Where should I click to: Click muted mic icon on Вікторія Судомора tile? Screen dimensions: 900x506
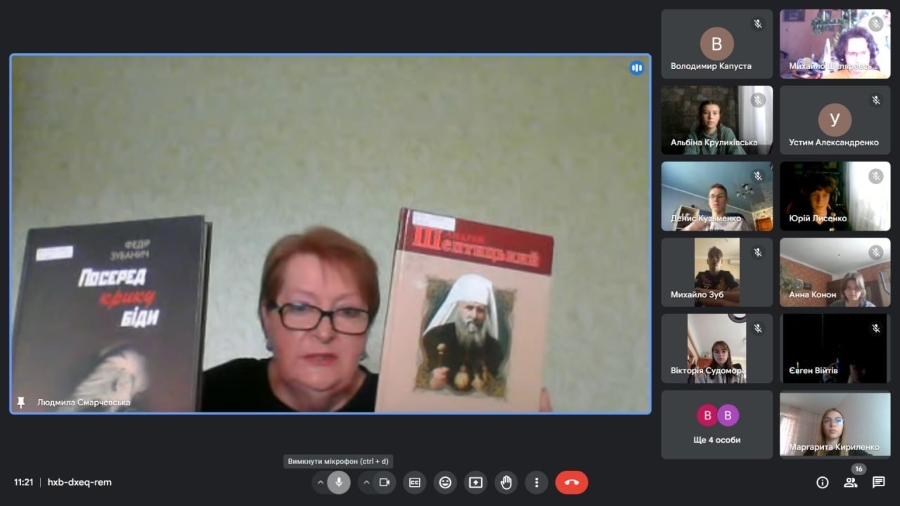click(758, 329)
